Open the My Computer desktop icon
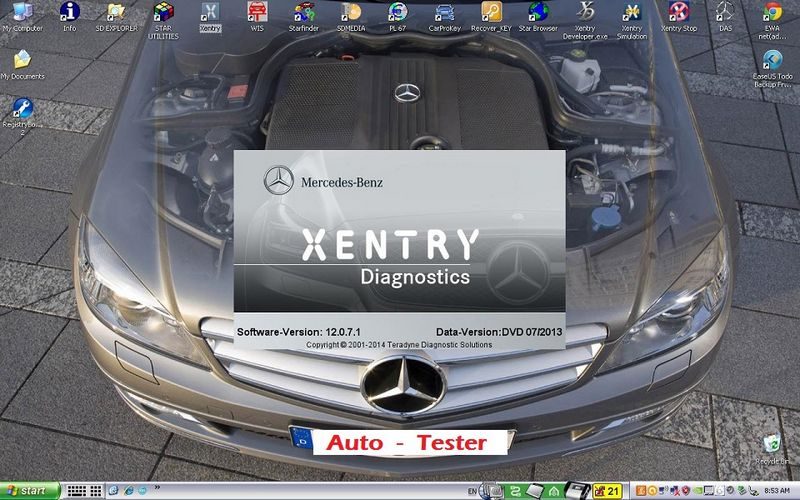Screen dimensions: 800x500 tap(22, 17)
